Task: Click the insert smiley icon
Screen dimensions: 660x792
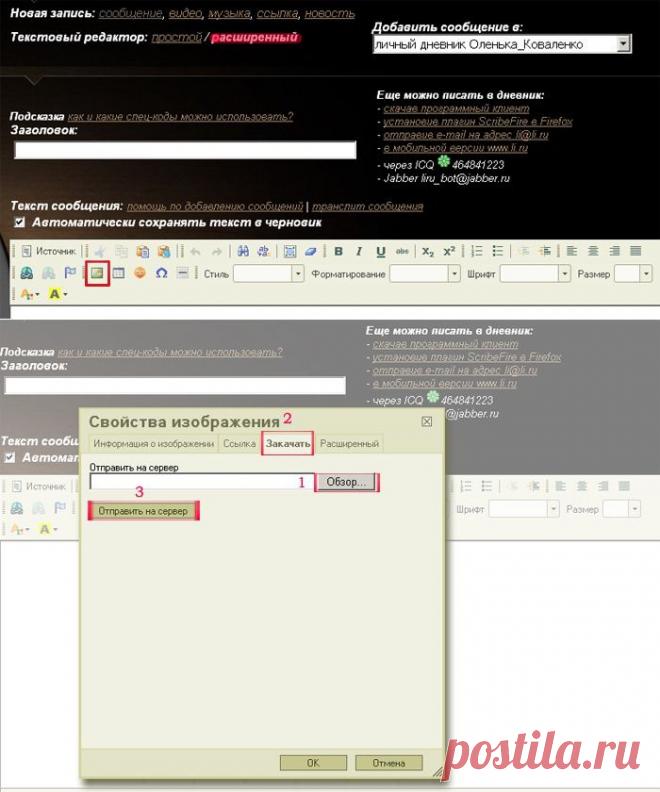Action: pyautogui.click(x=140, y=273)
